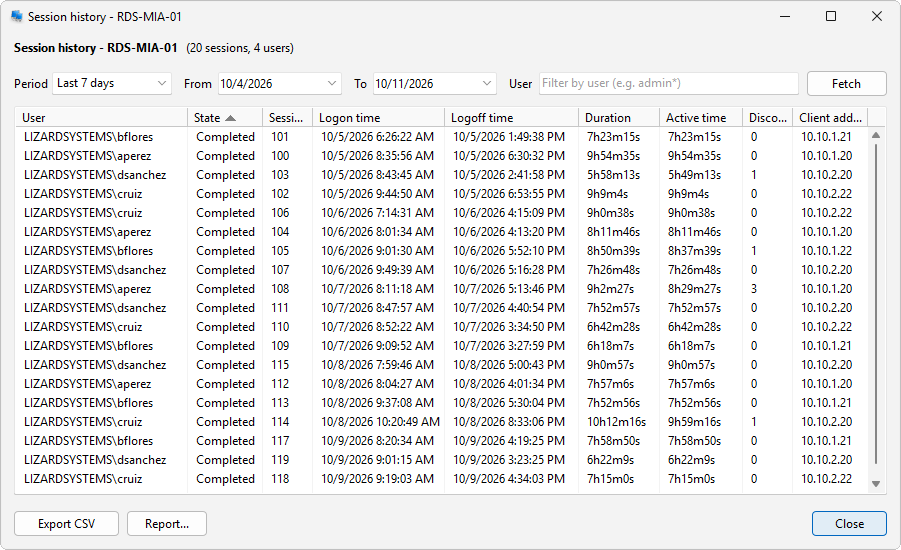This screenshot has height=550, width=901.
Task: Select the aperez row for session 100
Action: pos(441,156)
